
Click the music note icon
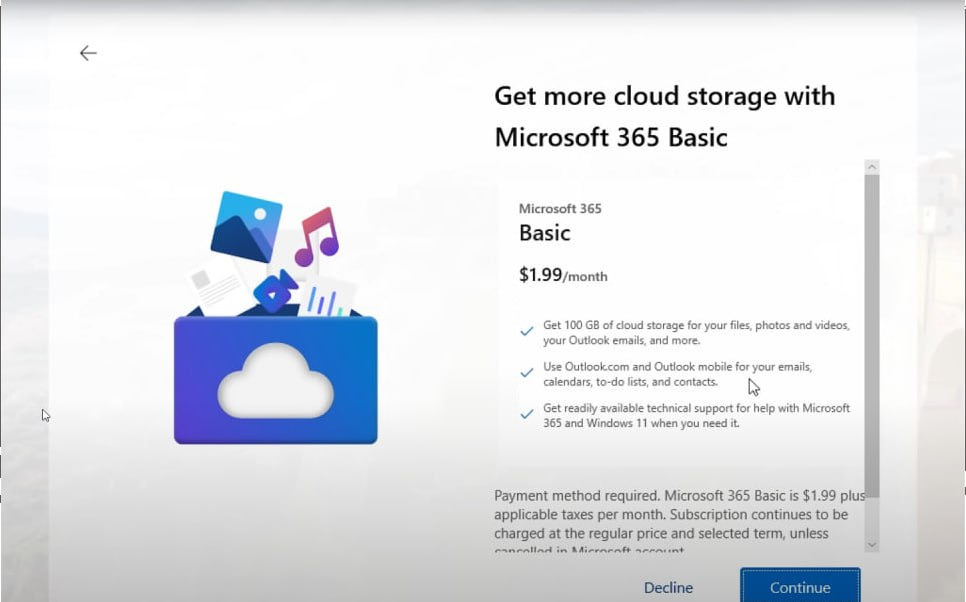(317, 237)
